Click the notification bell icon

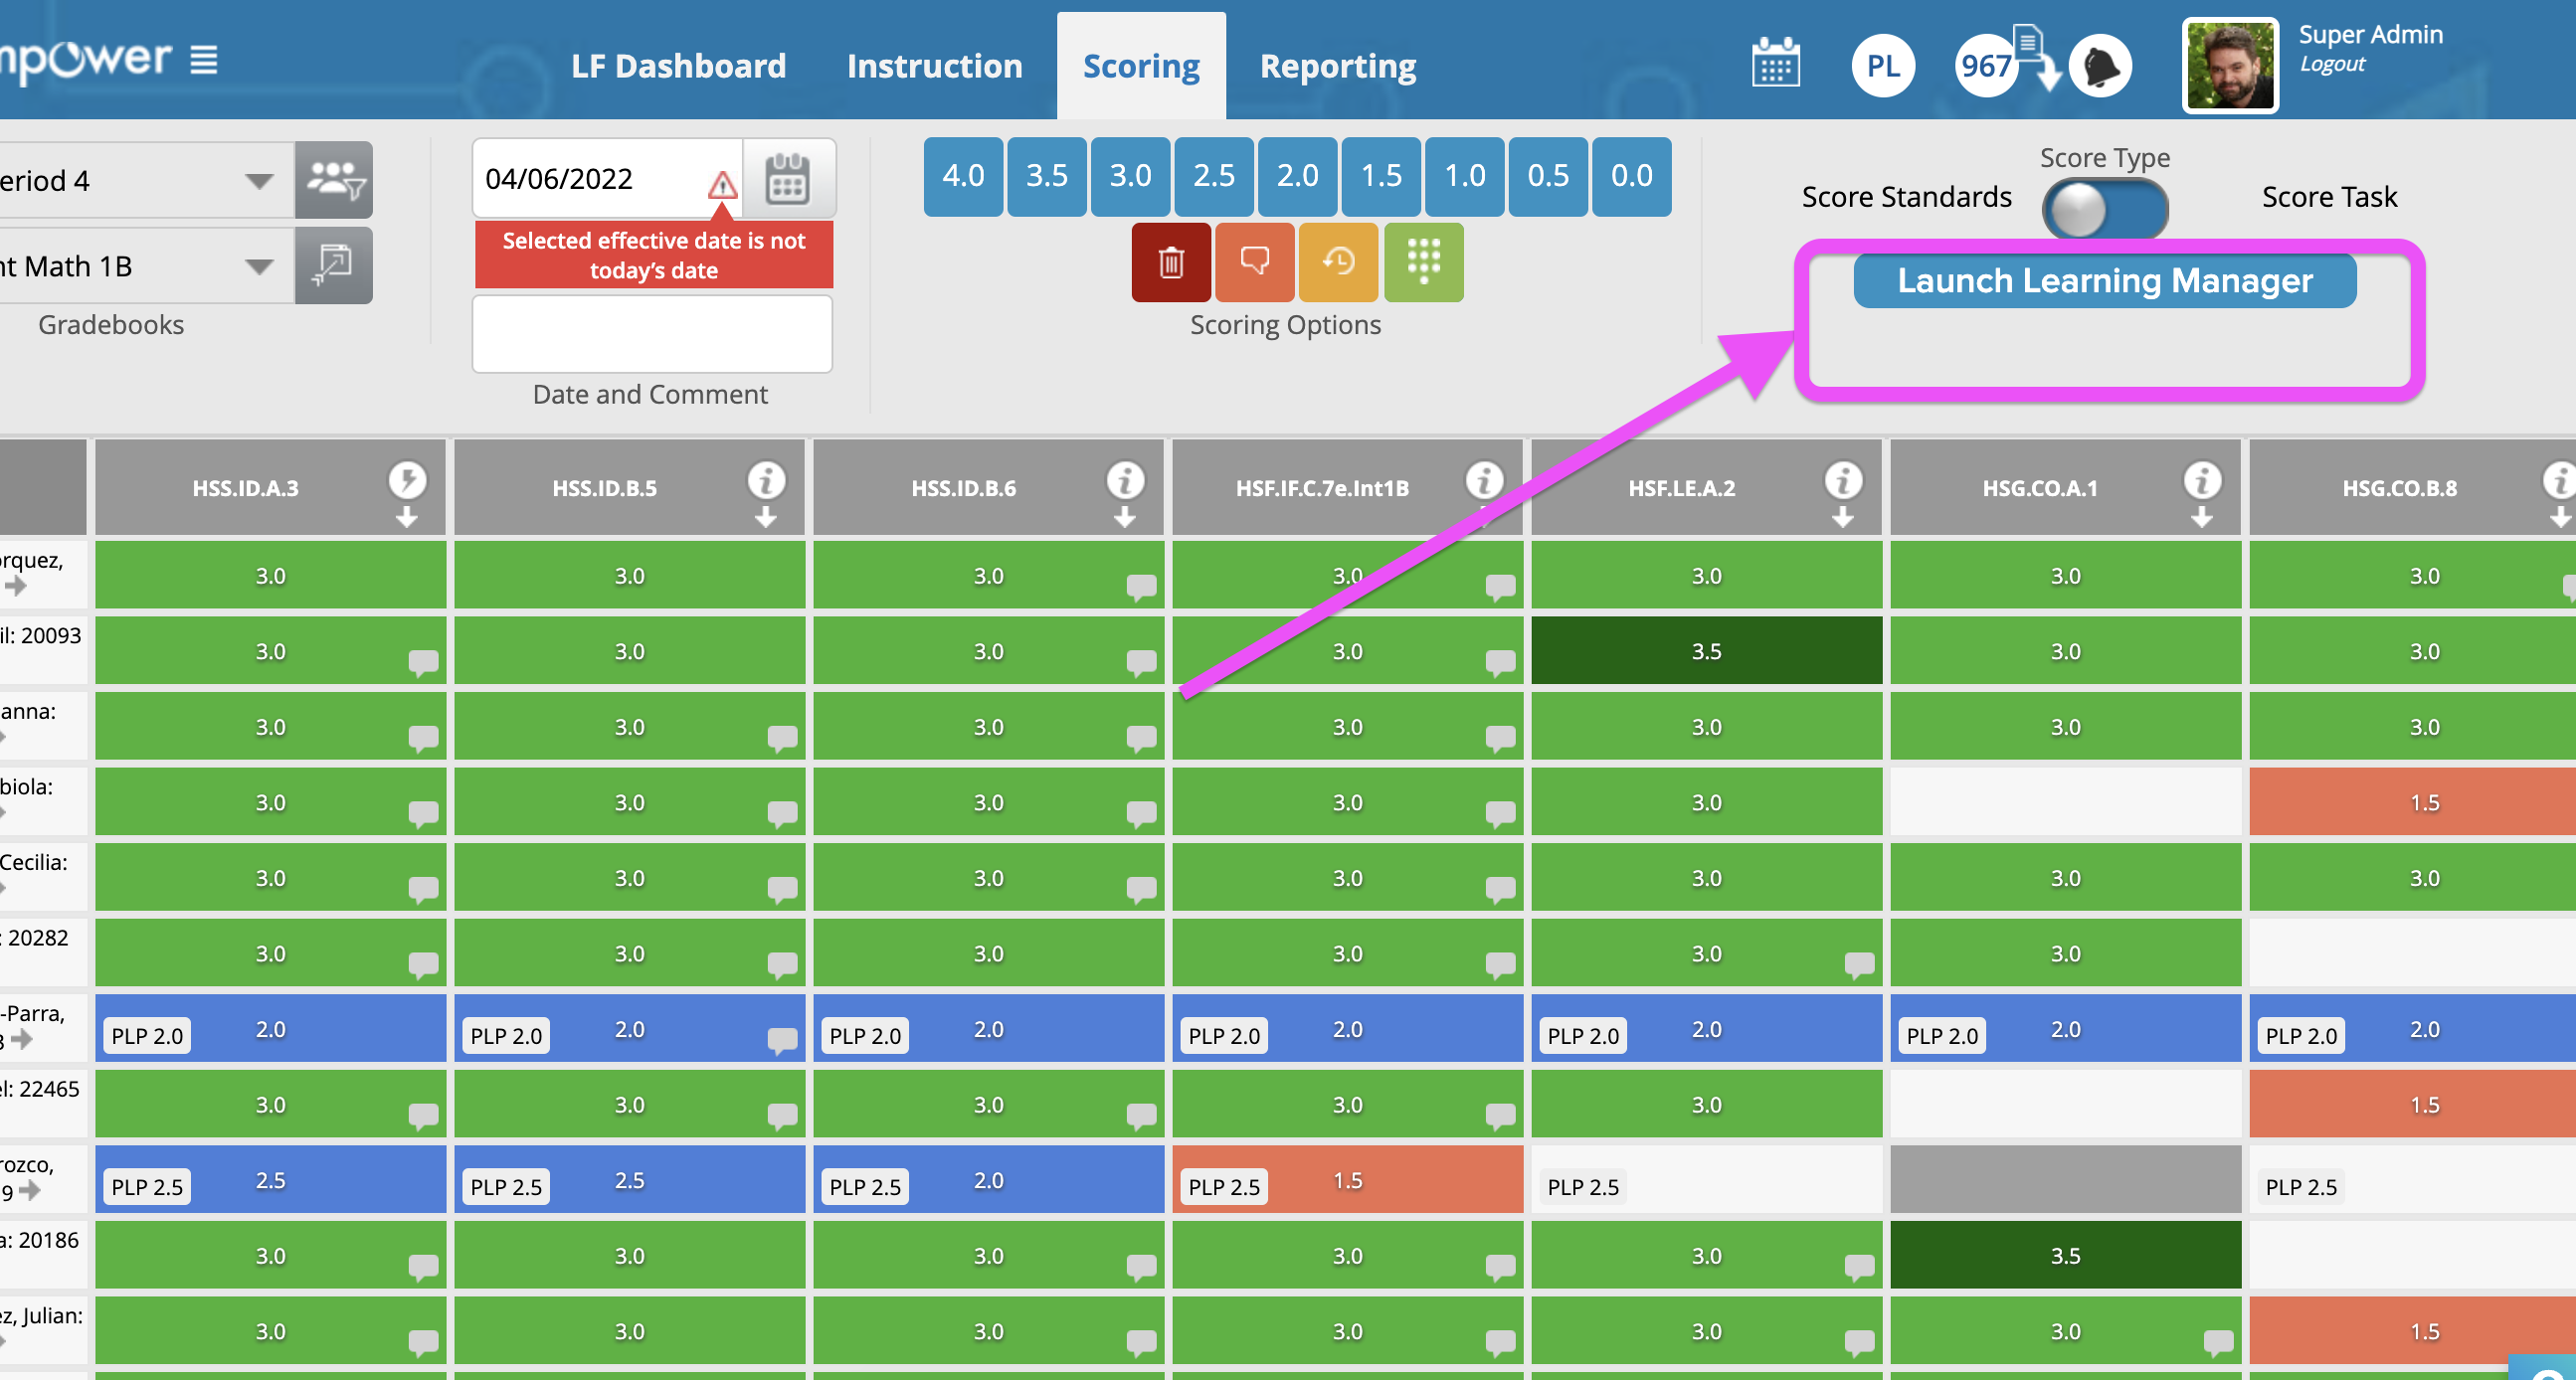2100,66
